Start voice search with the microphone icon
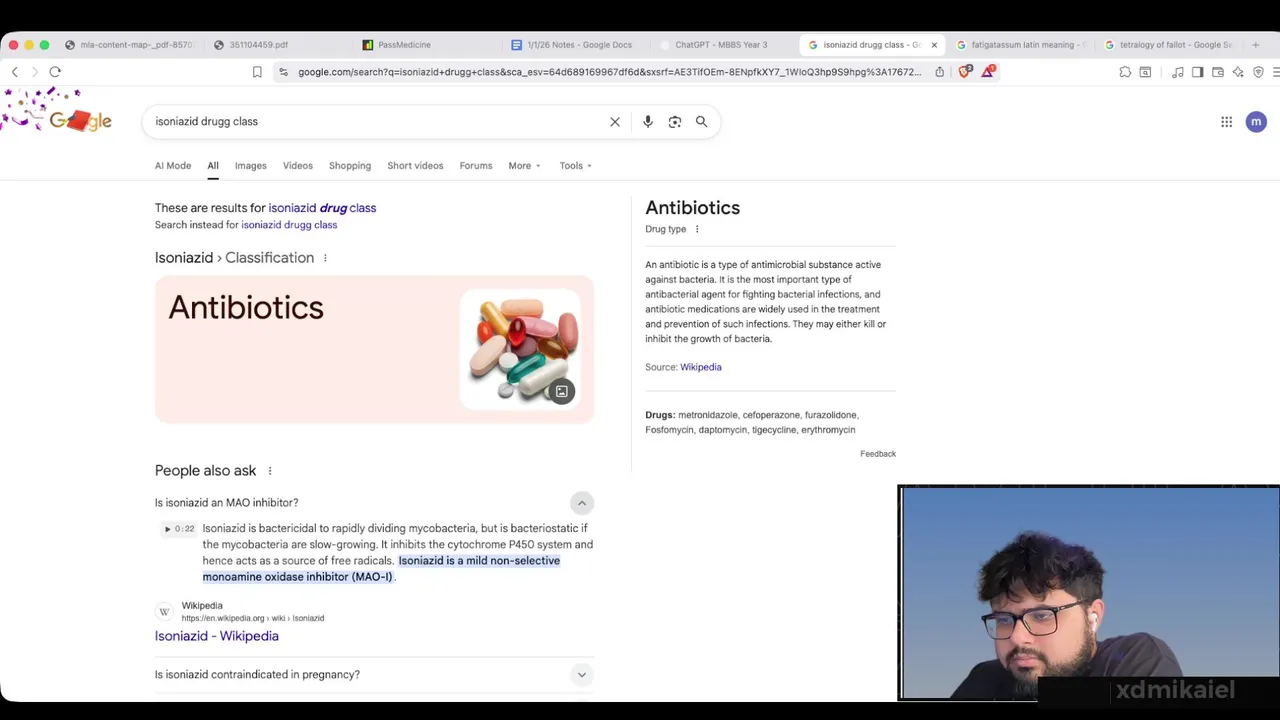 coord(648,122)
